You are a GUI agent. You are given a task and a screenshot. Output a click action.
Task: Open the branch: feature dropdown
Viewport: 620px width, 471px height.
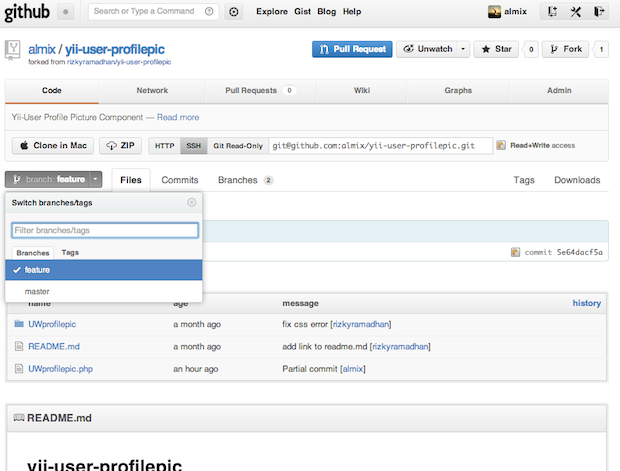coord(53,179)
